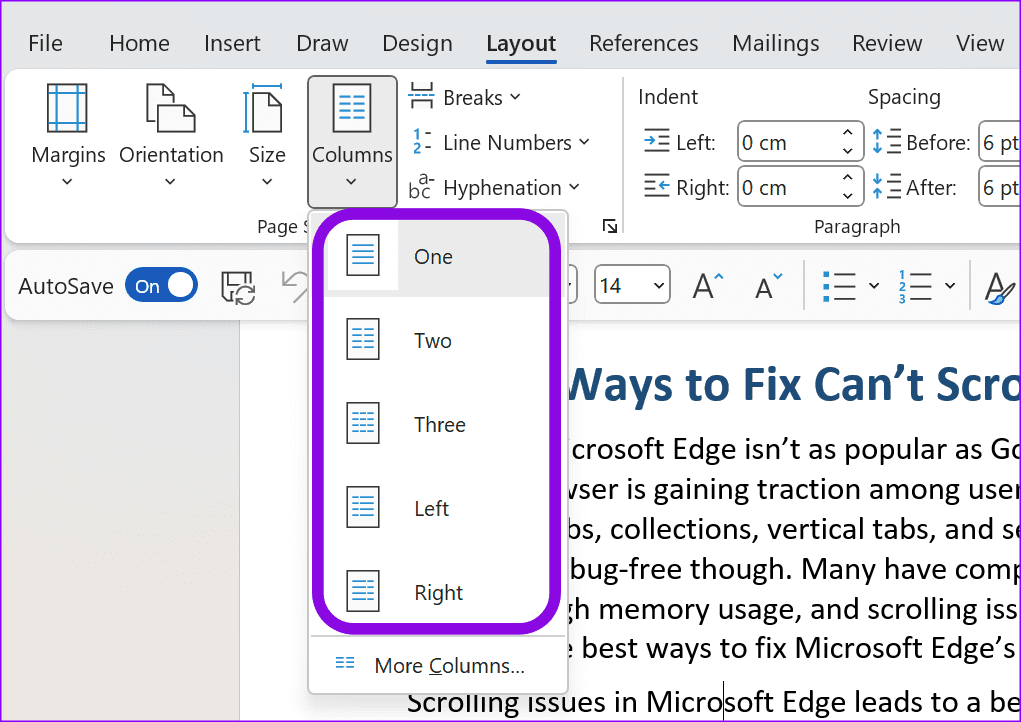This screenshot has width=1021, height=722.
Task: Open the Page Setup dialog launcher
Action: pyautogui.click(x=610, y=226)
